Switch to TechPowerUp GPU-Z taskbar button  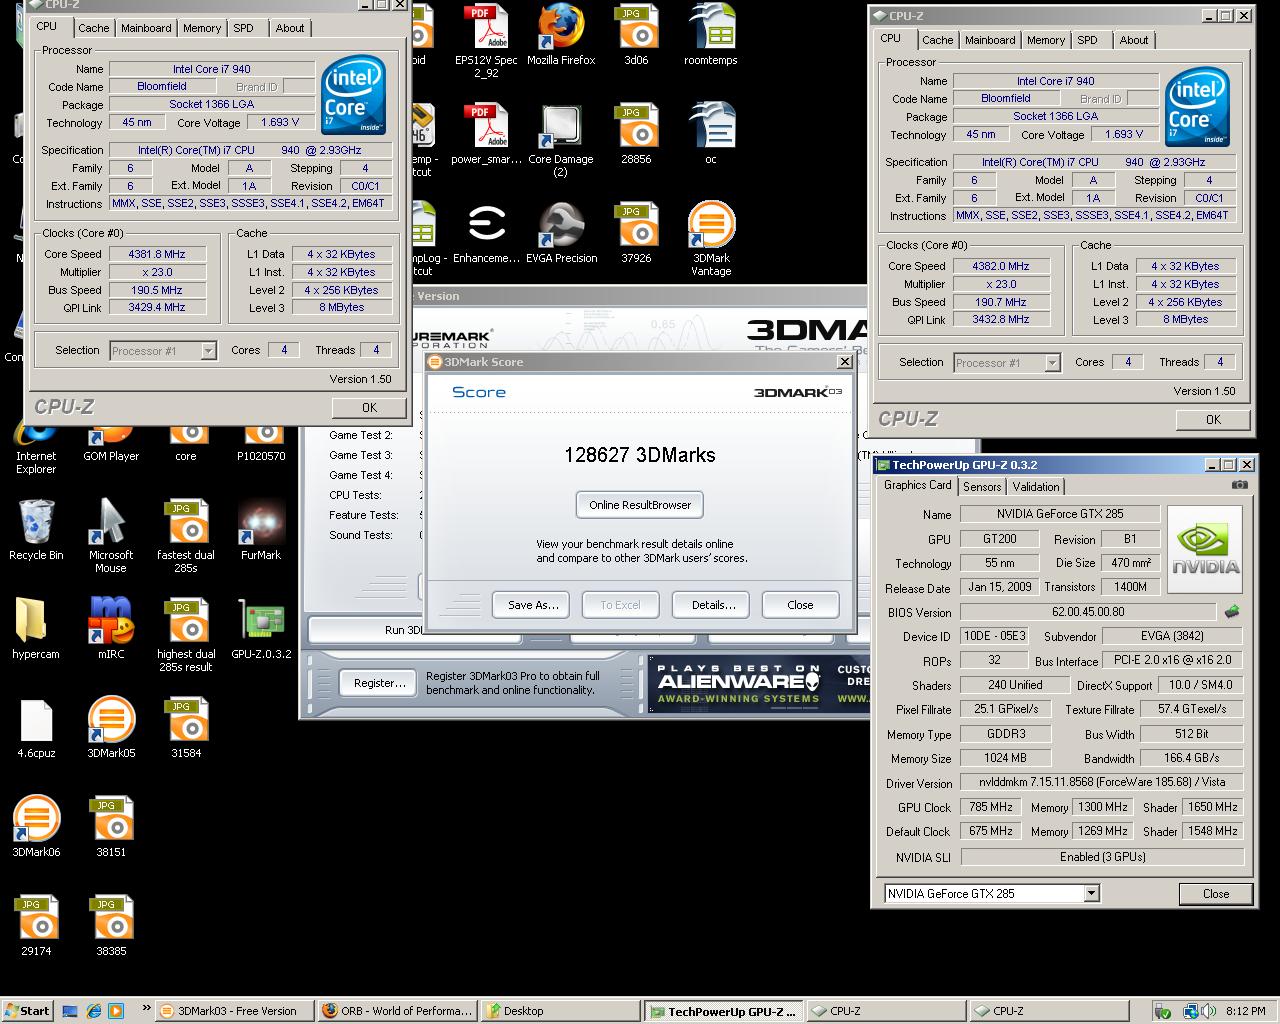pyautogui.click(x=722, y=1011)
